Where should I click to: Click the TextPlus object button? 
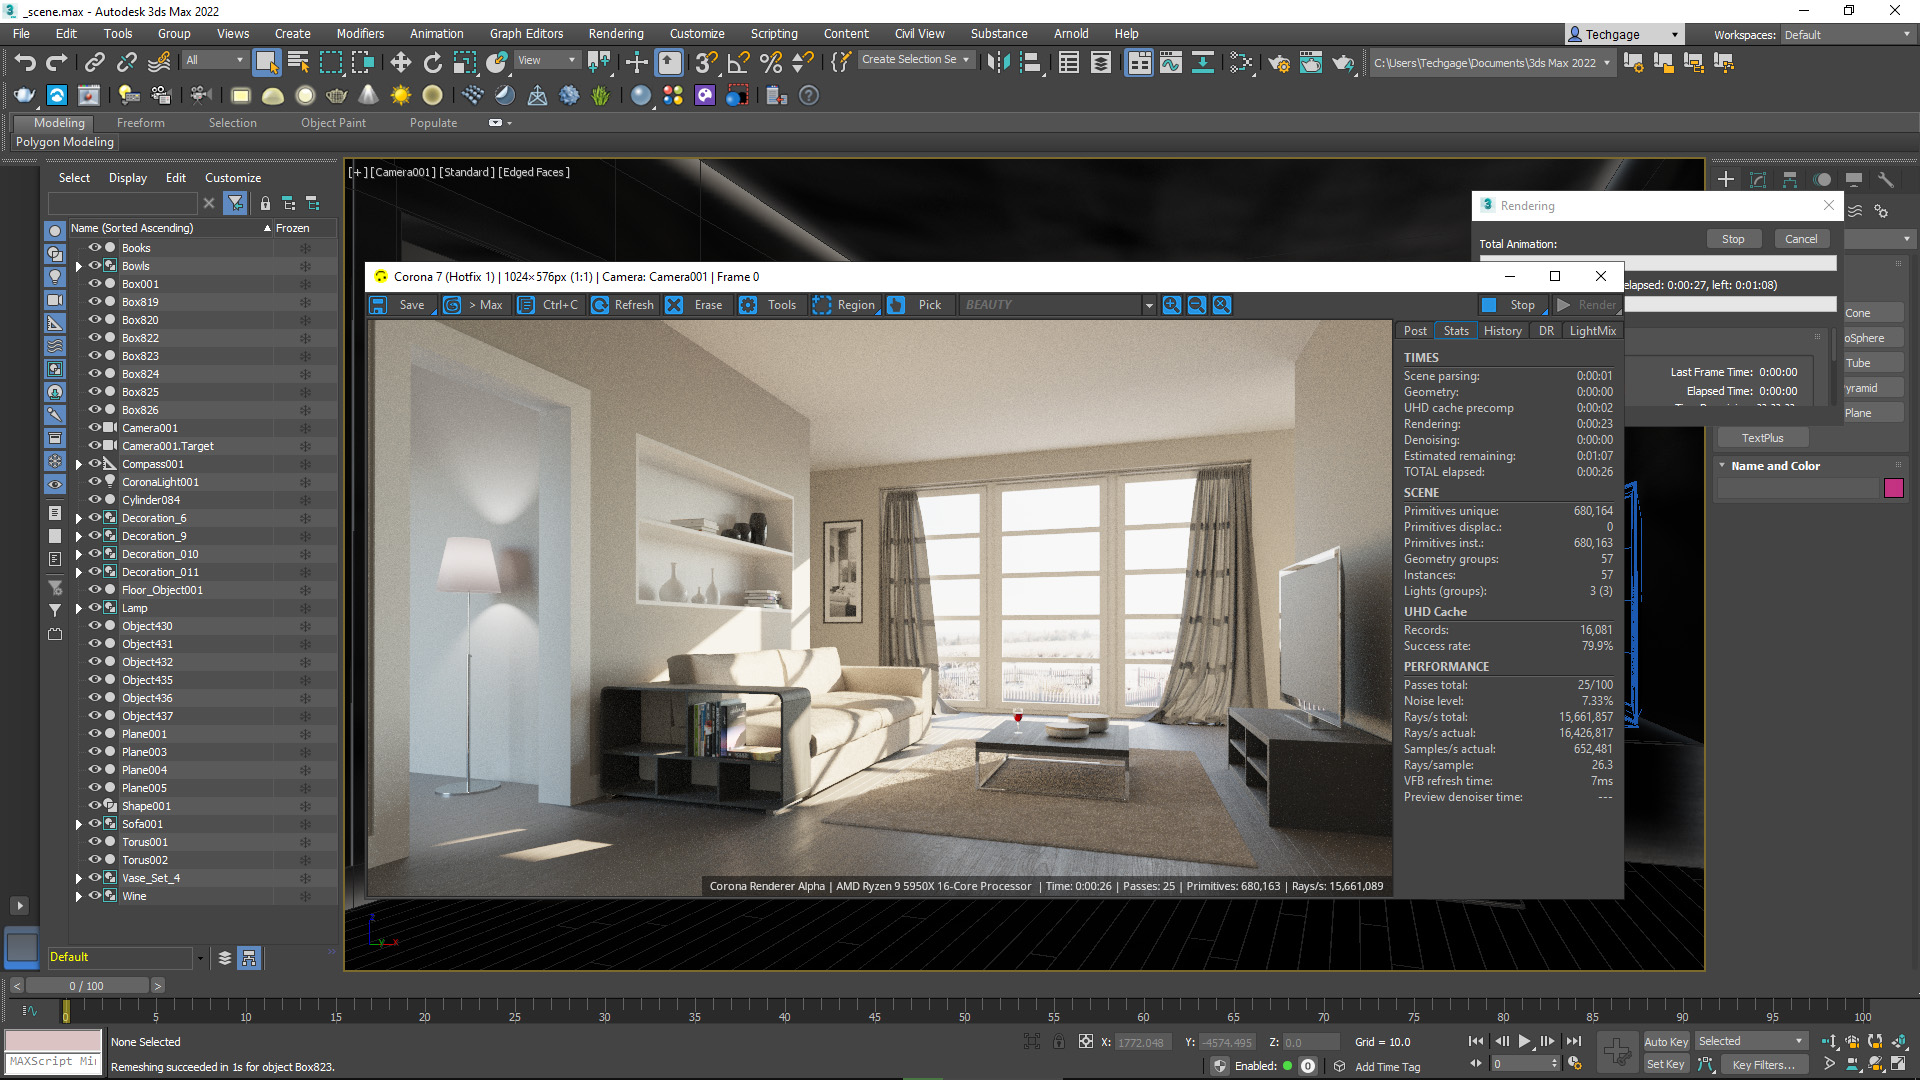click(x=1762, y=438)
